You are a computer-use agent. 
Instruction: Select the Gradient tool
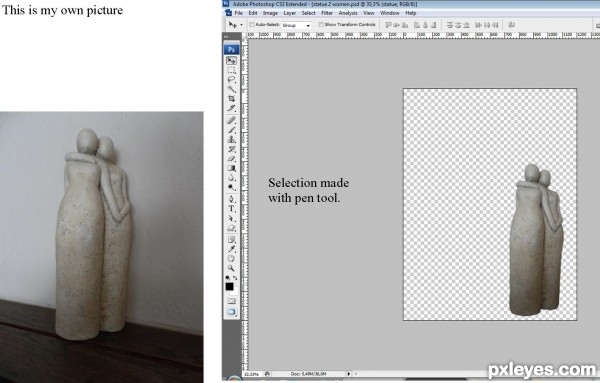(232, 168)
